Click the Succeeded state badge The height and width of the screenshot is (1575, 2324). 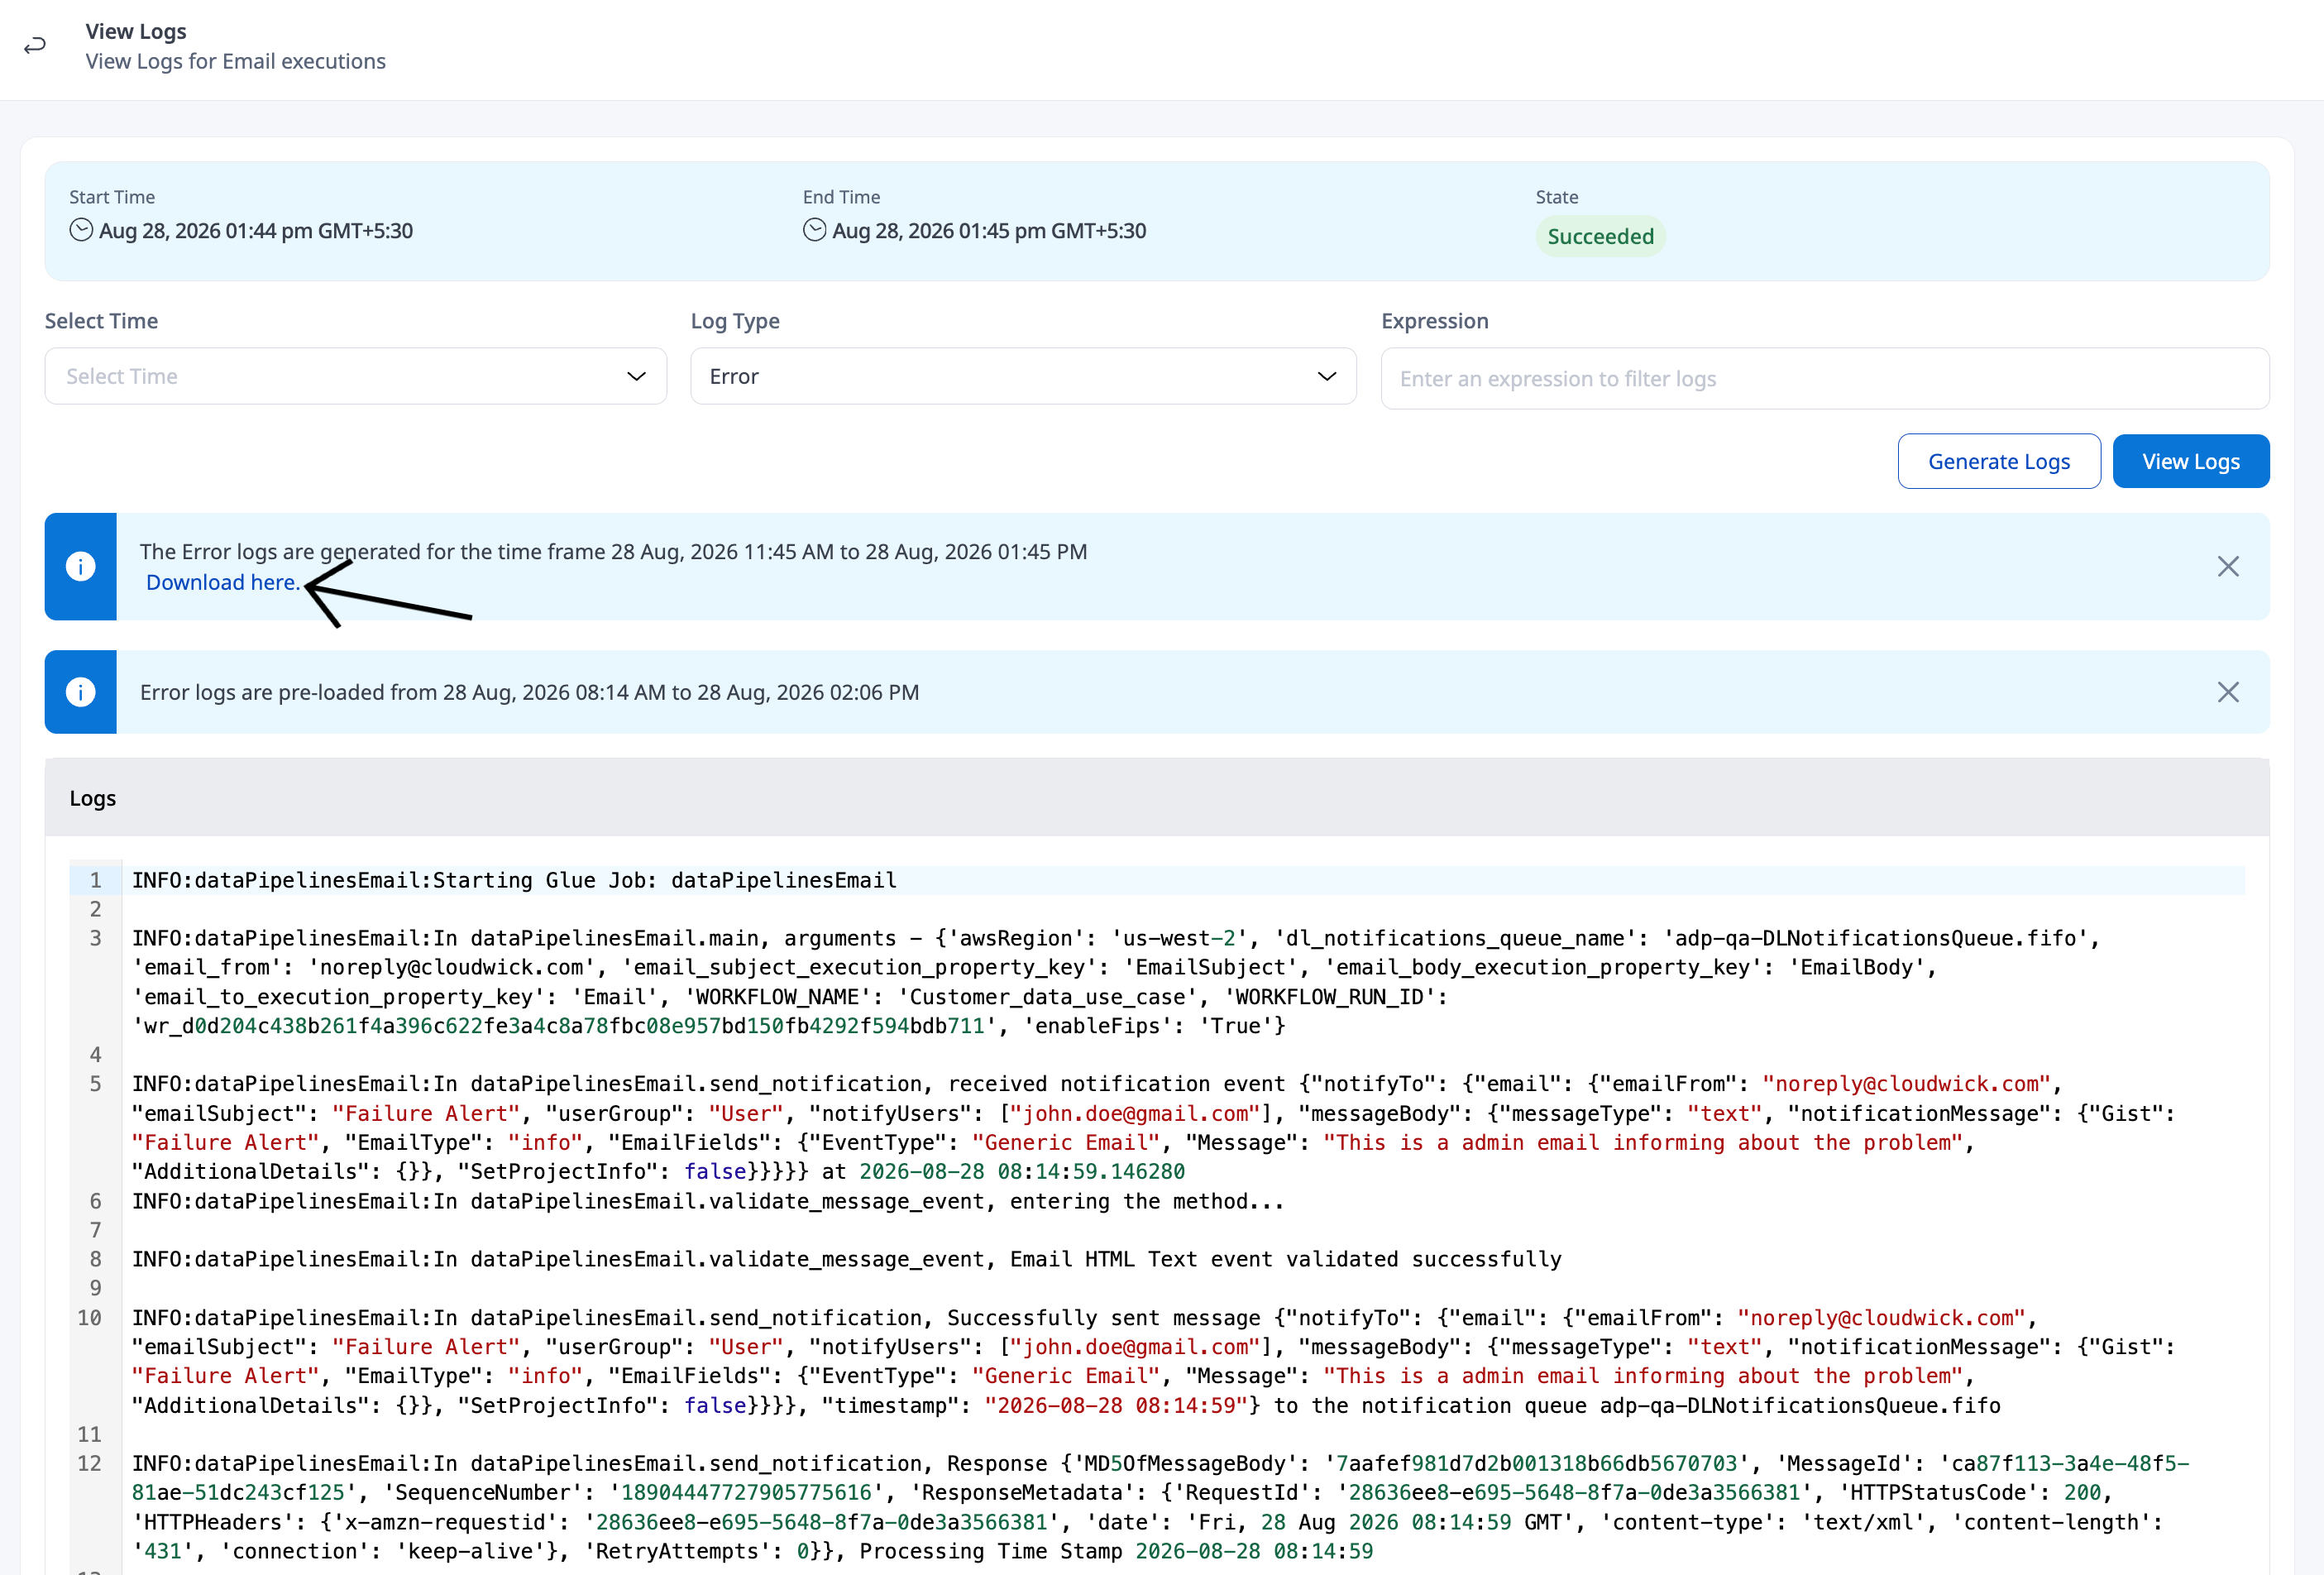pyautogui.click(x=1600, y=237)
